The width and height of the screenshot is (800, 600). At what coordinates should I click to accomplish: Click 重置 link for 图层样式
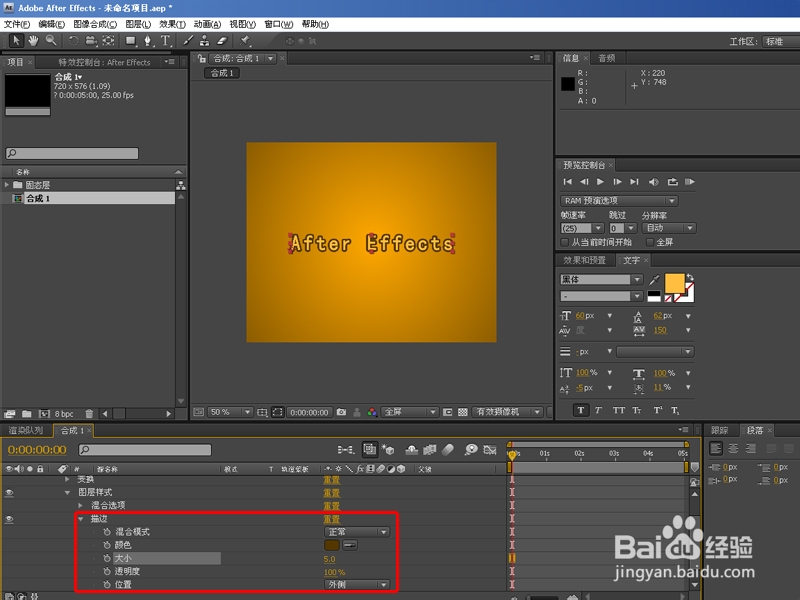(x=332, y=493)
